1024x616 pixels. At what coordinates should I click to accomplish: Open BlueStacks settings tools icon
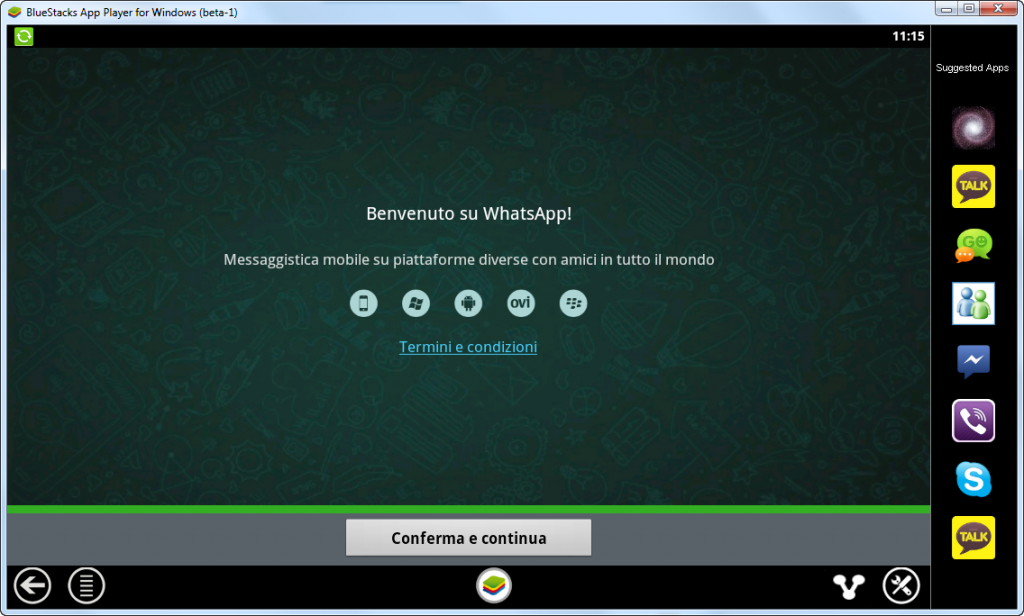click(x=901, y=585)
